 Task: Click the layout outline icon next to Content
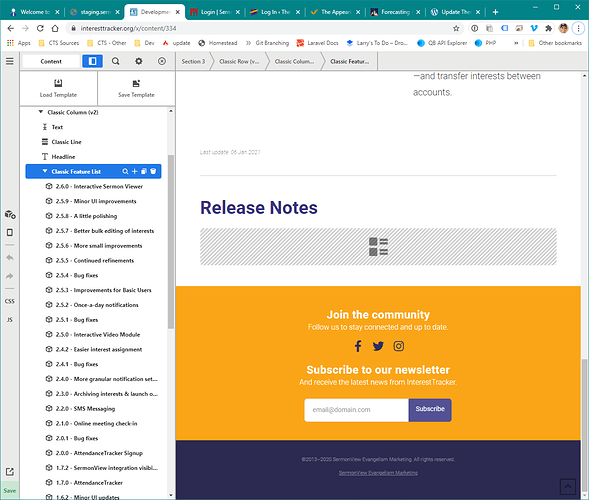92,61
